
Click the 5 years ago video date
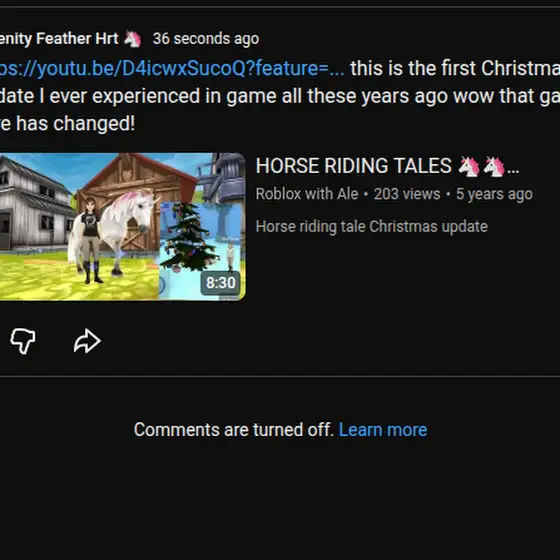point(494,194)
